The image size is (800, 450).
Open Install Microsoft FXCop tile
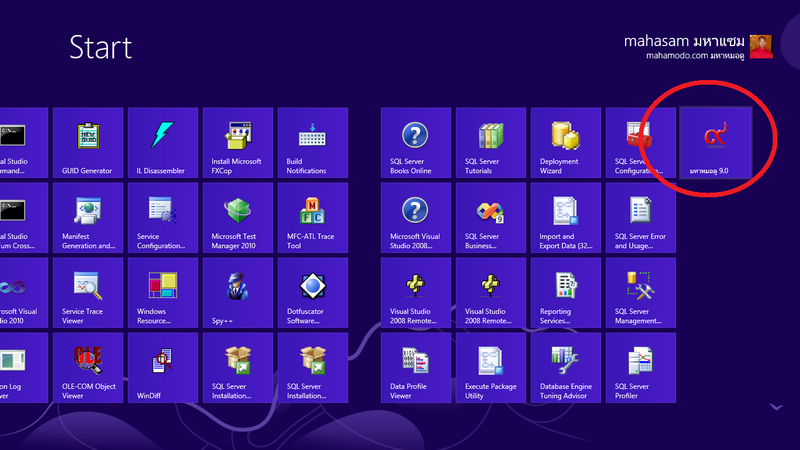(x=238, y=143)
